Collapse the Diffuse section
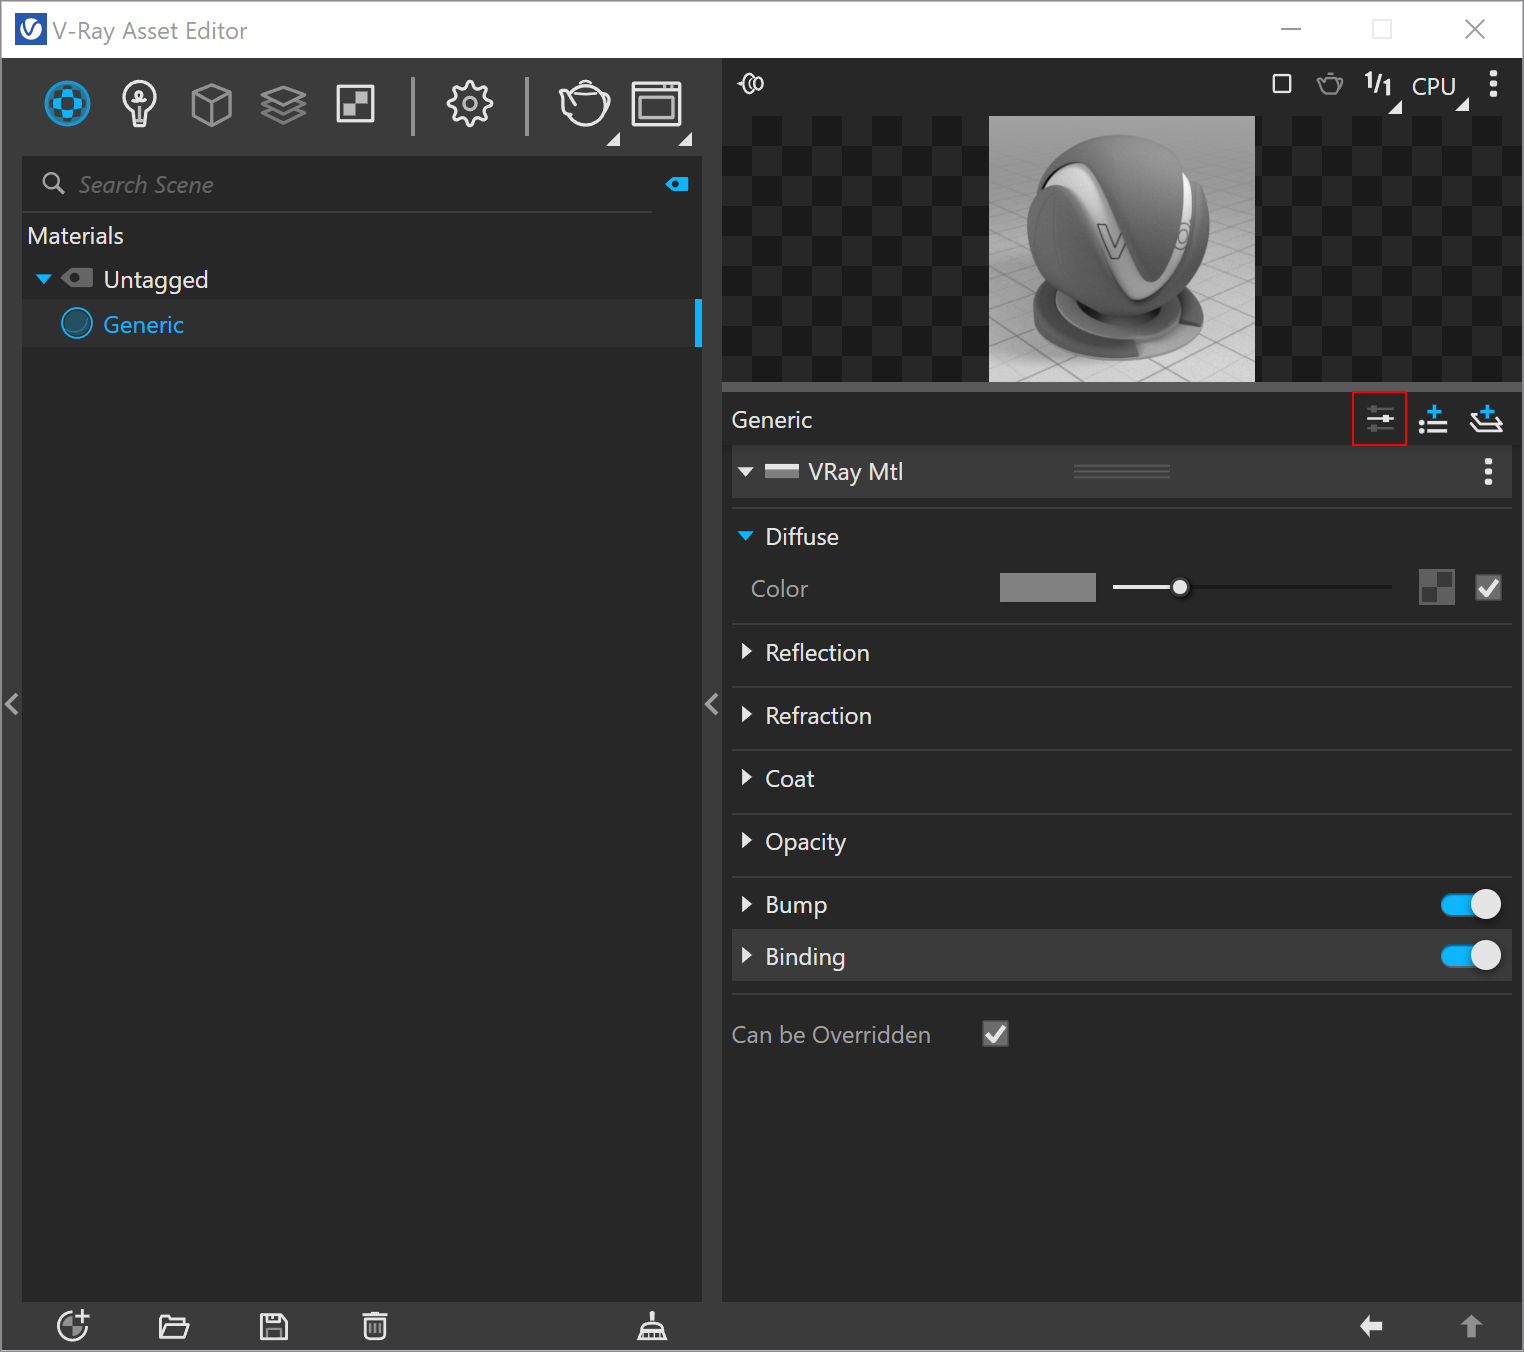Viewport: 1524px width, 1352px height. pyautogui.click(x=746, y=537)
